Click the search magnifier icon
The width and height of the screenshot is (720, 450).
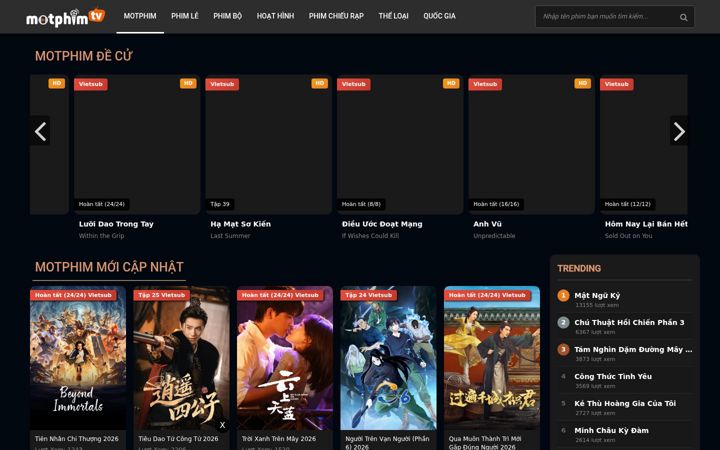coord(683,17)
